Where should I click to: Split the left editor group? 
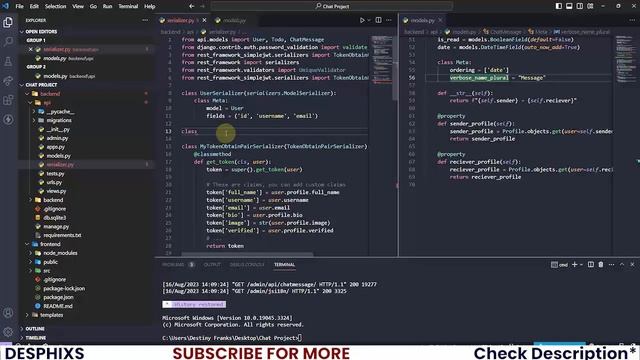coord(378,20)
